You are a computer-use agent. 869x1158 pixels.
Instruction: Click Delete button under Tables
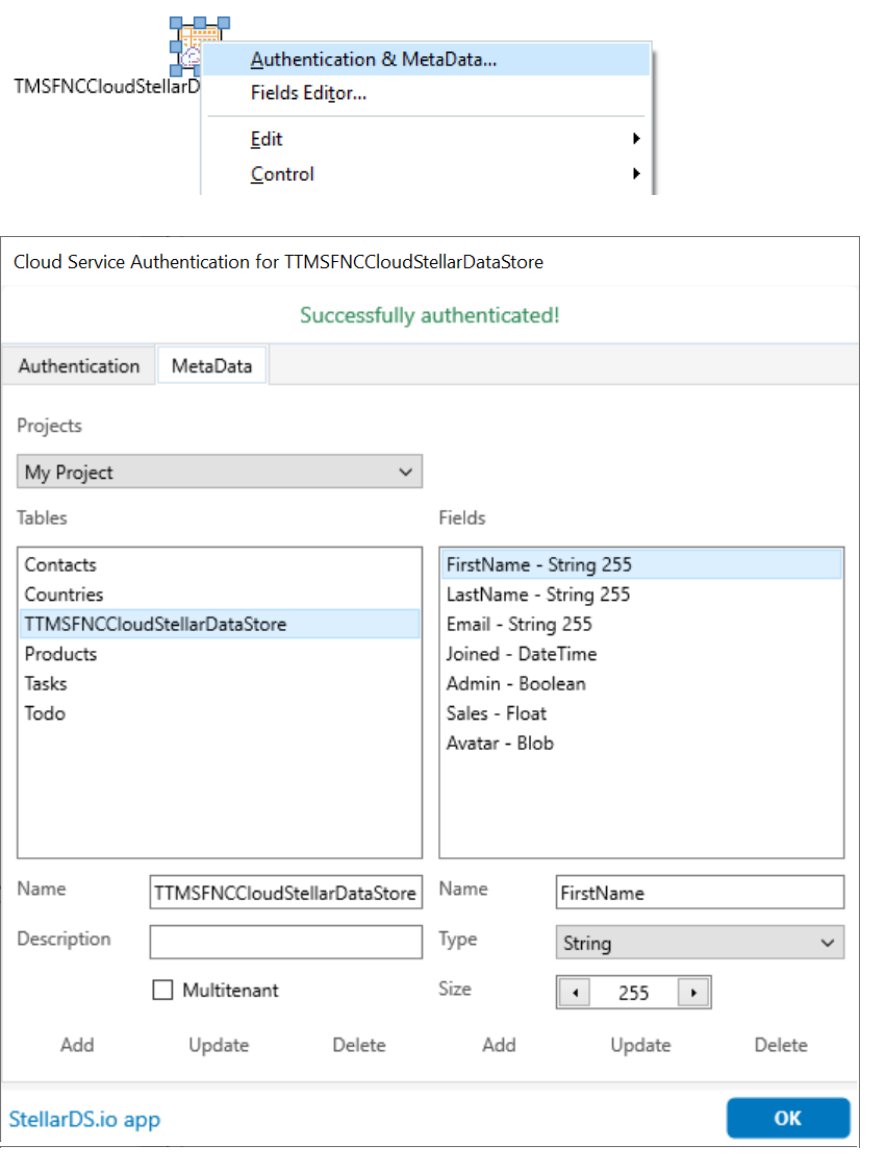(x=359, y=1044)
